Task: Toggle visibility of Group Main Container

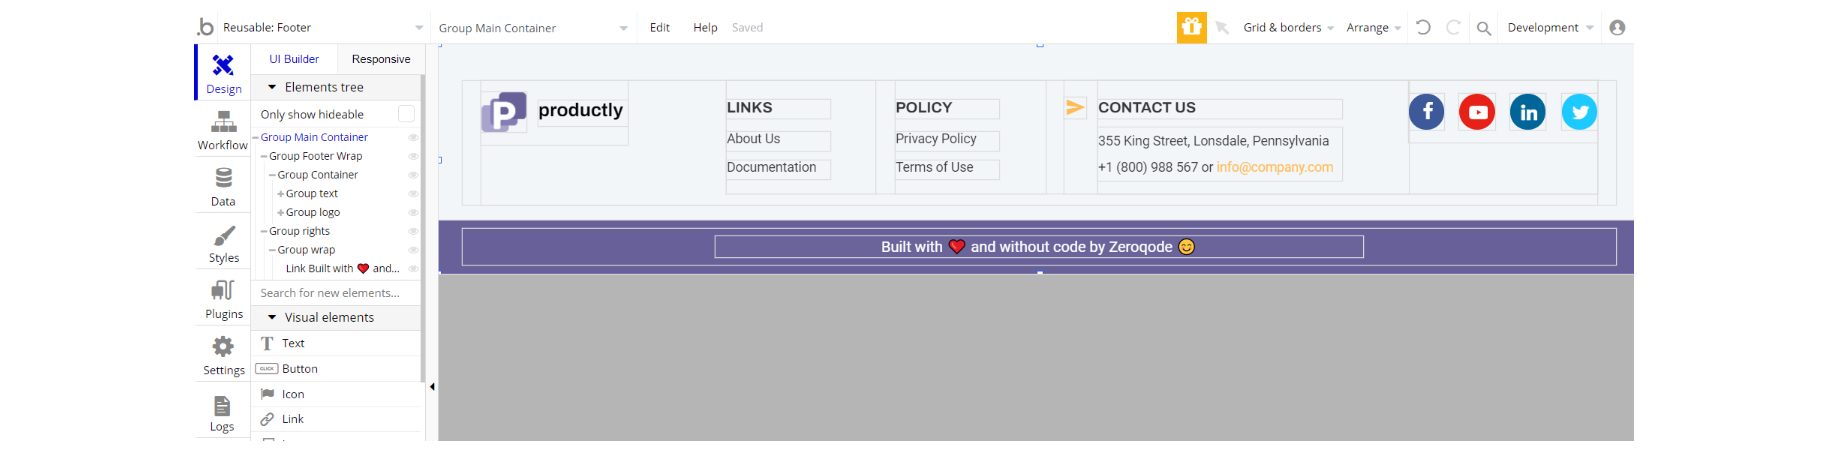Action: [x=413, y=137]
